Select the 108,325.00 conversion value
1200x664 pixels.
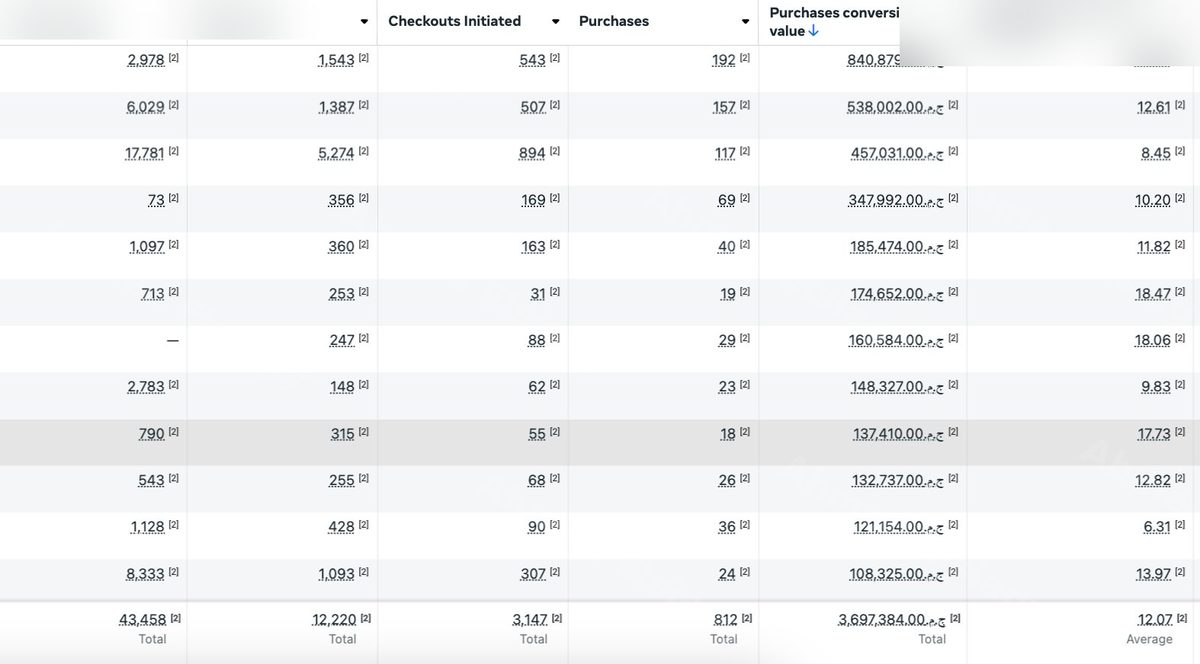point(897,573)
